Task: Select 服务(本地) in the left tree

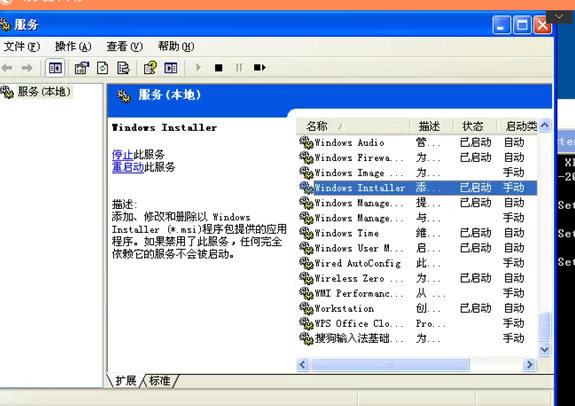Action: [44, 91]
